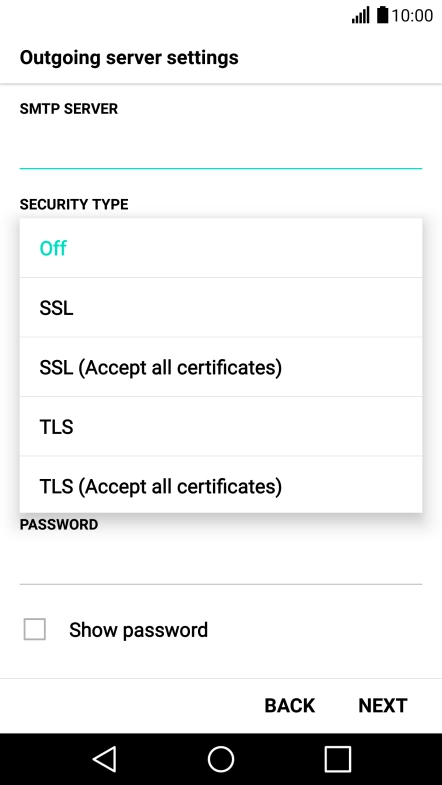Tap the Android back navigation triangle
442x785 pixels.
(x=105, y=759)
